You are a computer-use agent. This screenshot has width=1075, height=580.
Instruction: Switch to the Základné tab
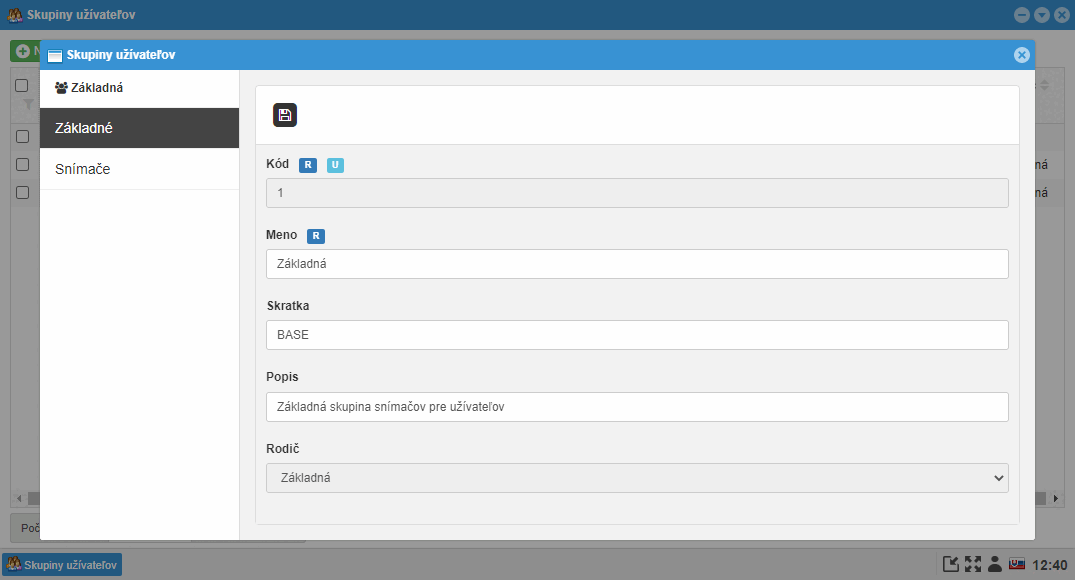pyautogui.click(x=139, y=128)
